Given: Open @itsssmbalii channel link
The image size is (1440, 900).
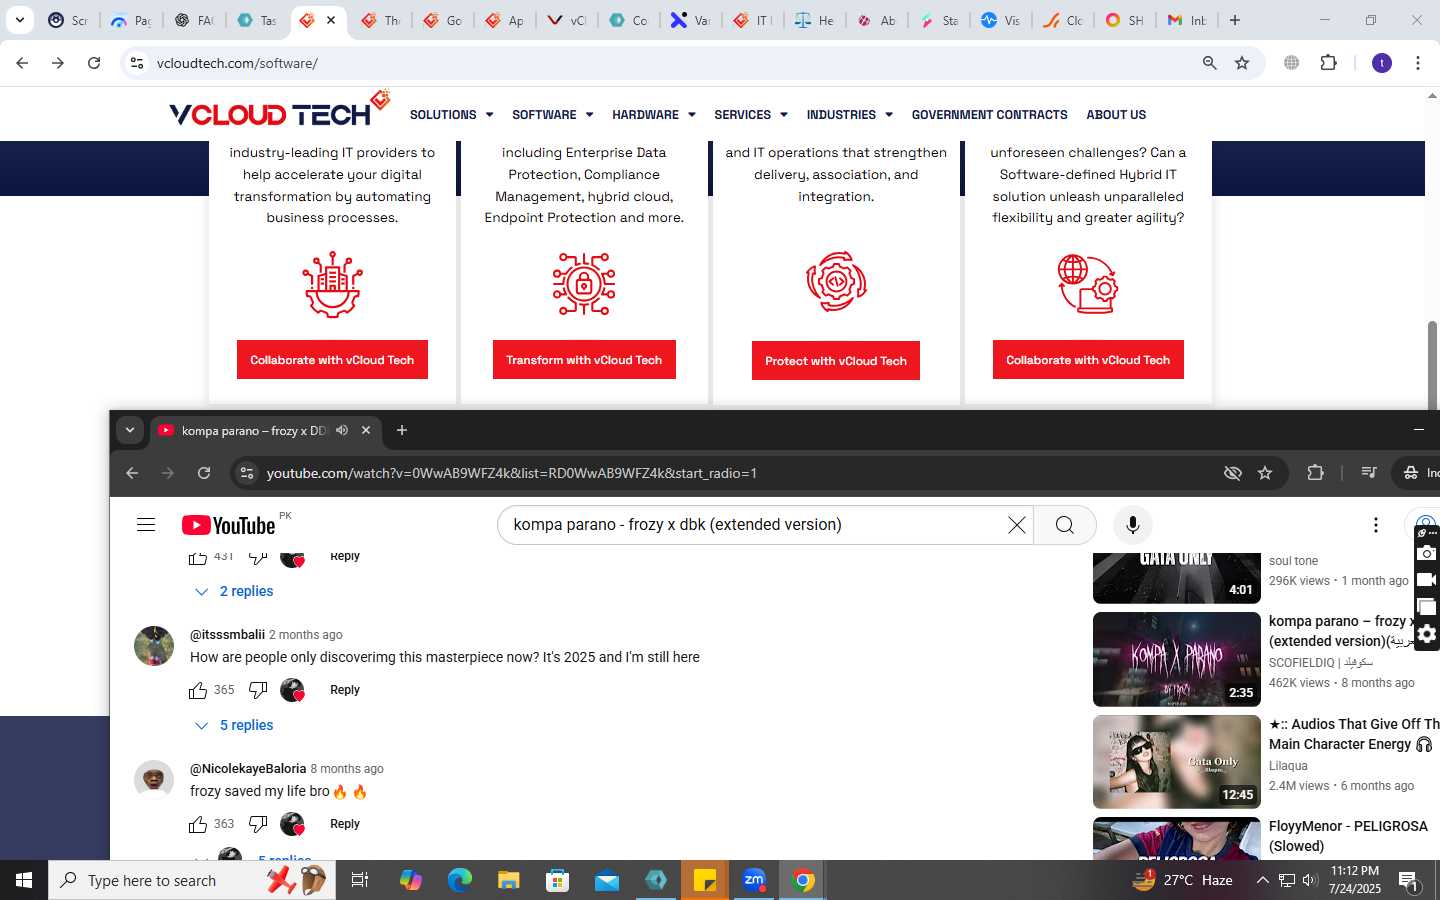Looking at the screenshot, I should click(227, 635).
